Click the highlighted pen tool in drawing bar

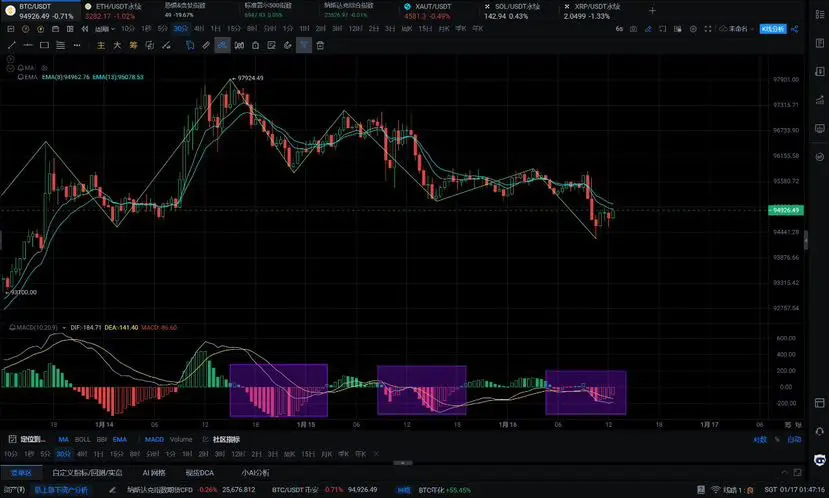pos(223,45)
